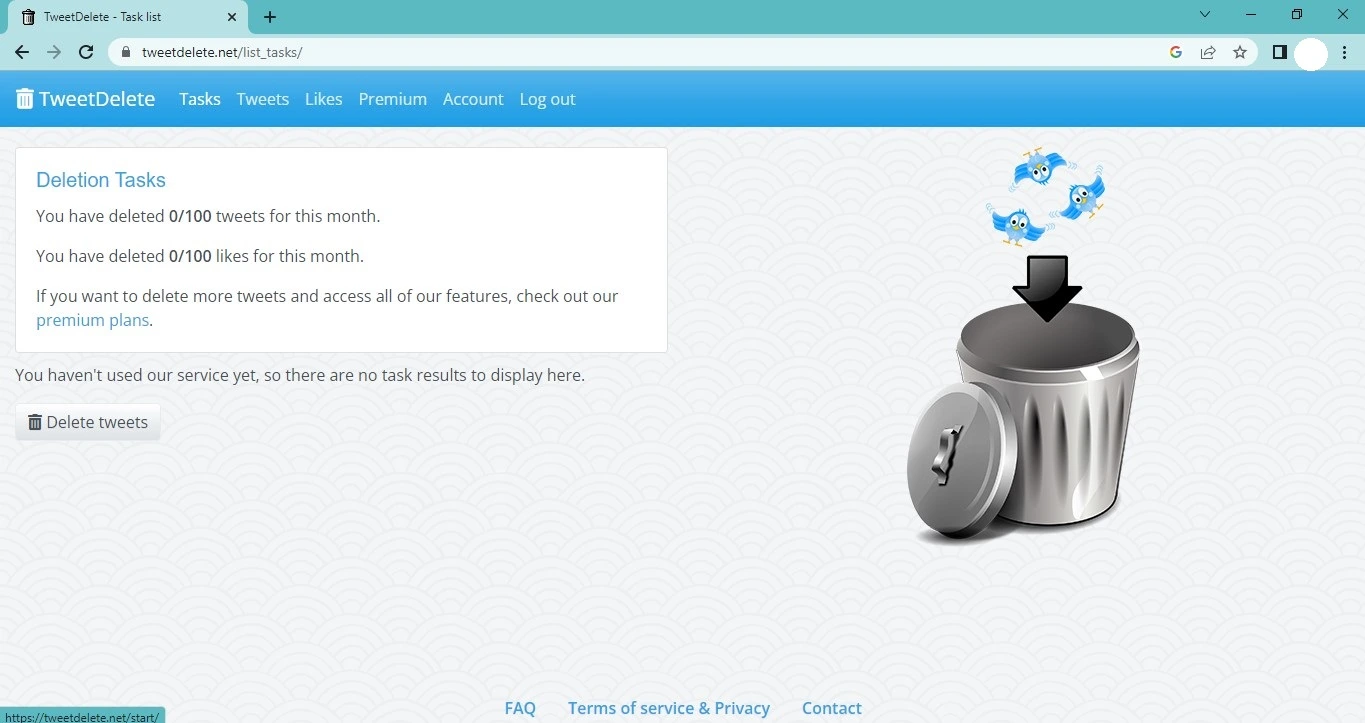1365x723 pixels.
Task: Open the Account menu item
Action: pos(473,99)
